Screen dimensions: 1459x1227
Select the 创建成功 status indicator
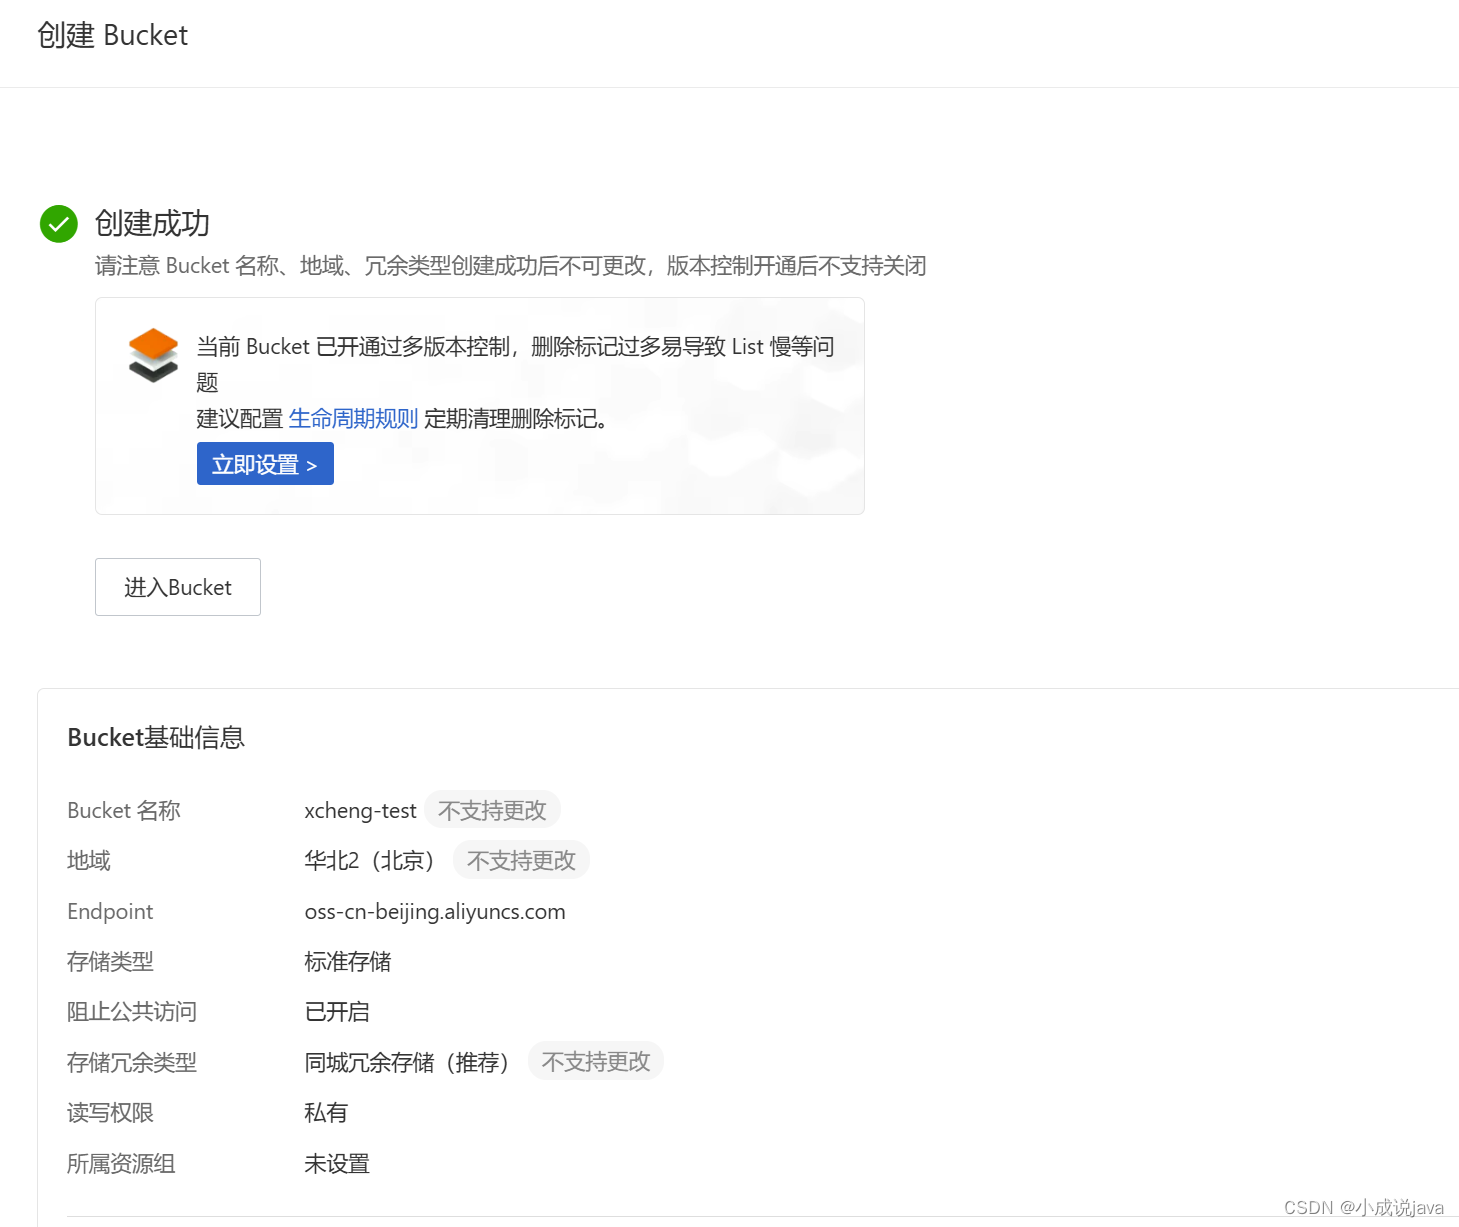click(x=150, y=224)
